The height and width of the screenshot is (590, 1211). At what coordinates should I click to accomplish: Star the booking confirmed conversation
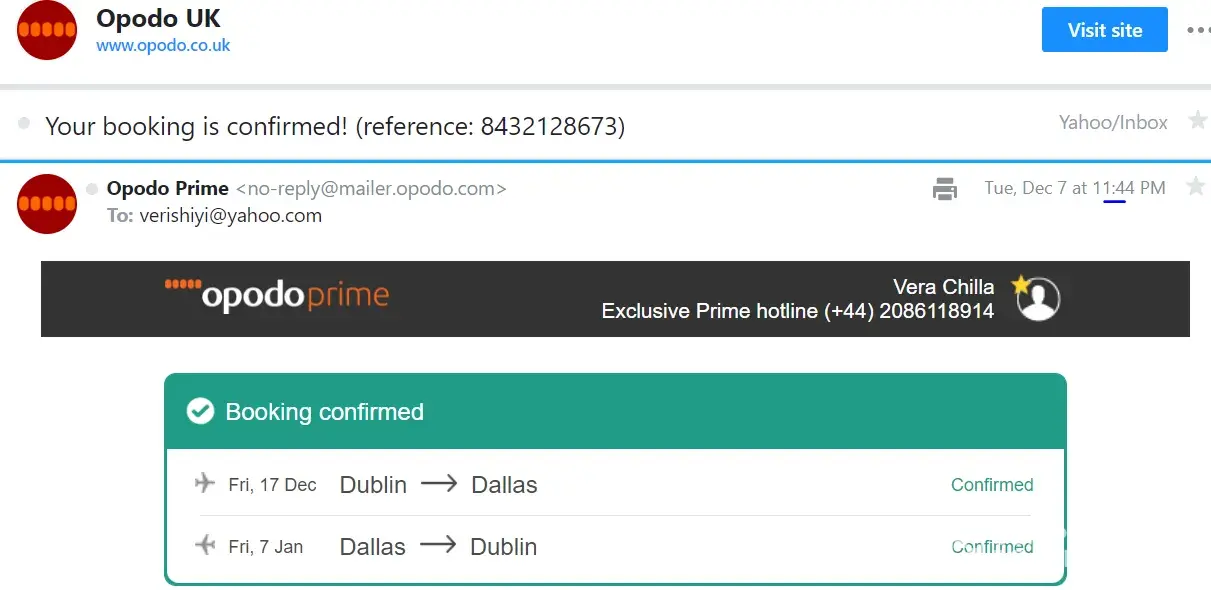[1197, 122]
